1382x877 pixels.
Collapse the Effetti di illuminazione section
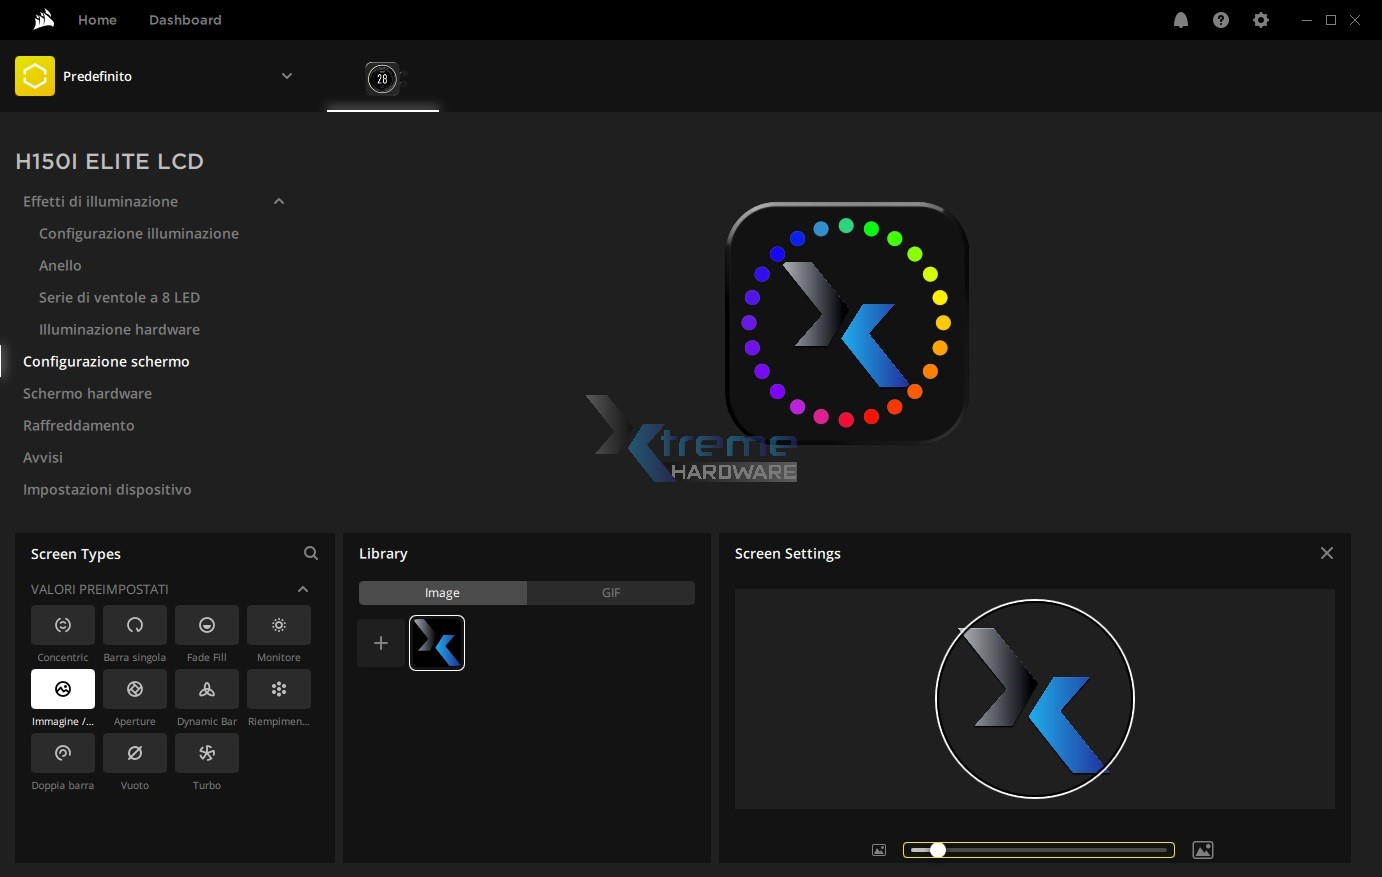pos(279,201)
